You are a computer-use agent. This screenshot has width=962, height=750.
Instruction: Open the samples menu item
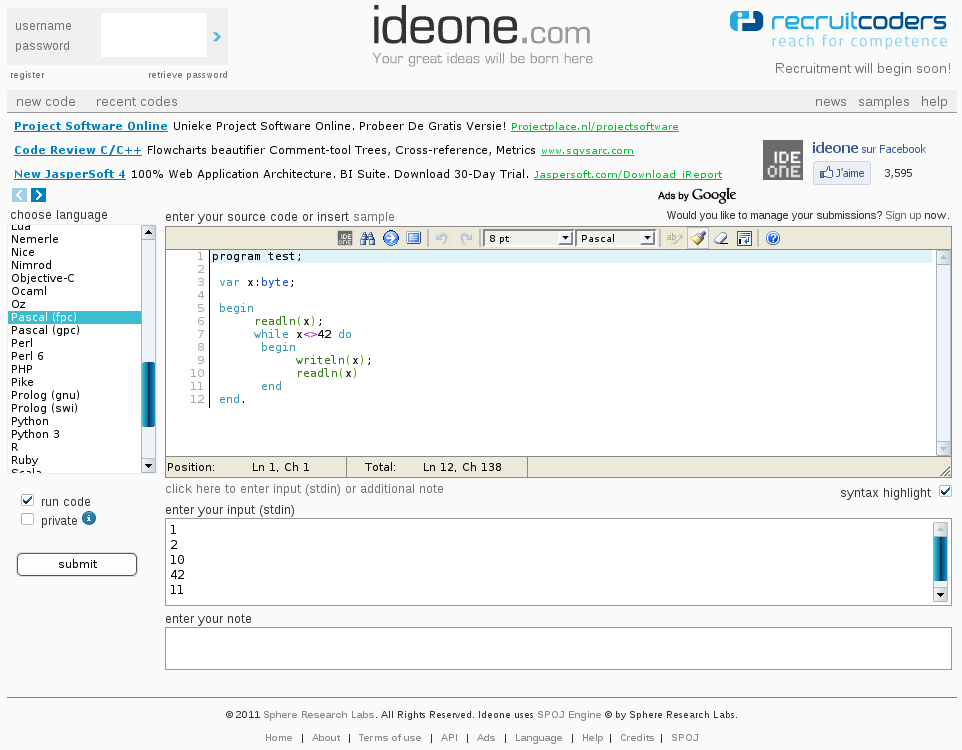883,101
